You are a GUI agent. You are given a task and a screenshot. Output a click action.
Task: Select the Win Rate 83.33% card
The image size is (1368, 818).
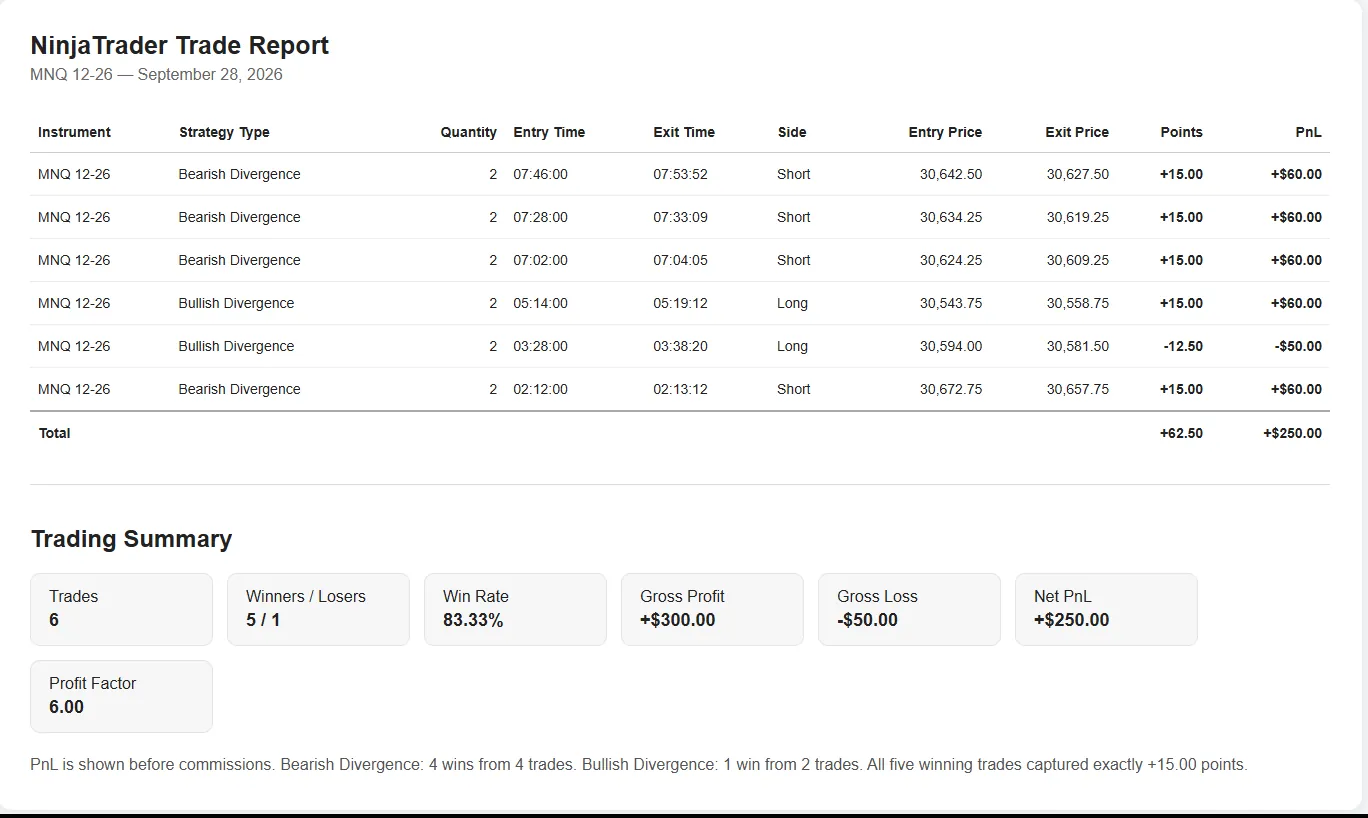[x=516, y=609]
